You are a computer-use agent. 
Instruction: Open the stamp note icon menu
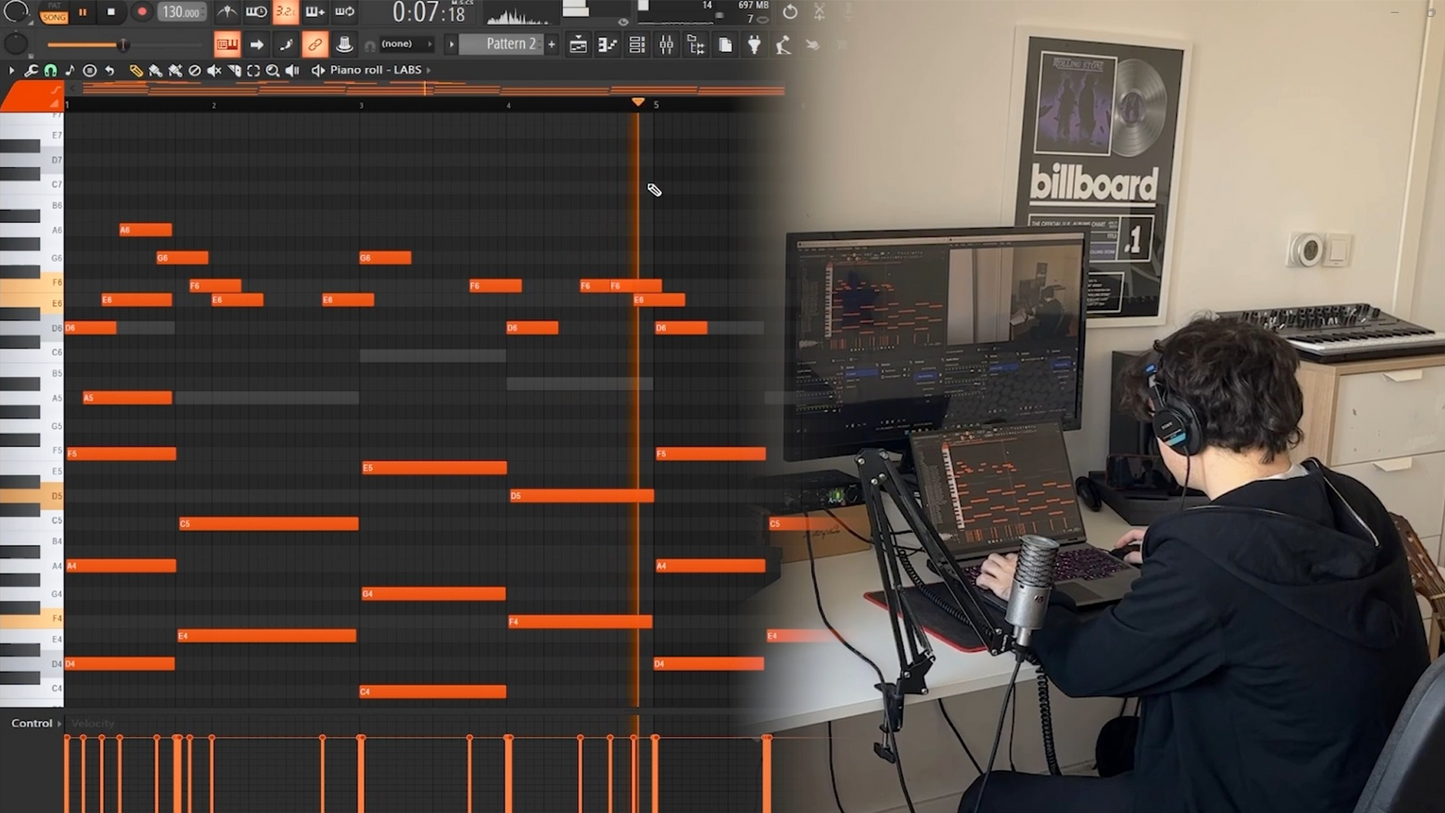tap(70, 71)
